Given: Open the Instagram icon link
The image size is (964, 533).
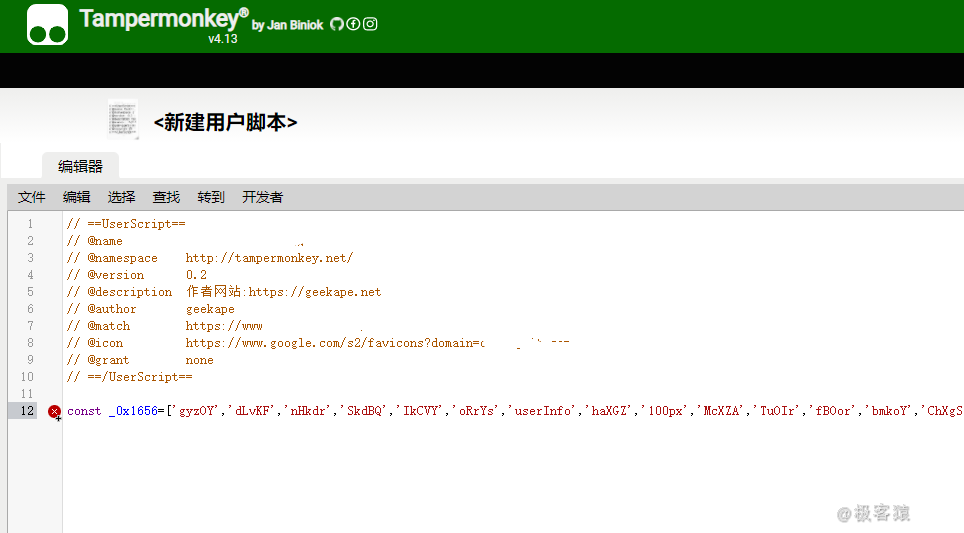Looking at the screenshot, I should 370,24.
